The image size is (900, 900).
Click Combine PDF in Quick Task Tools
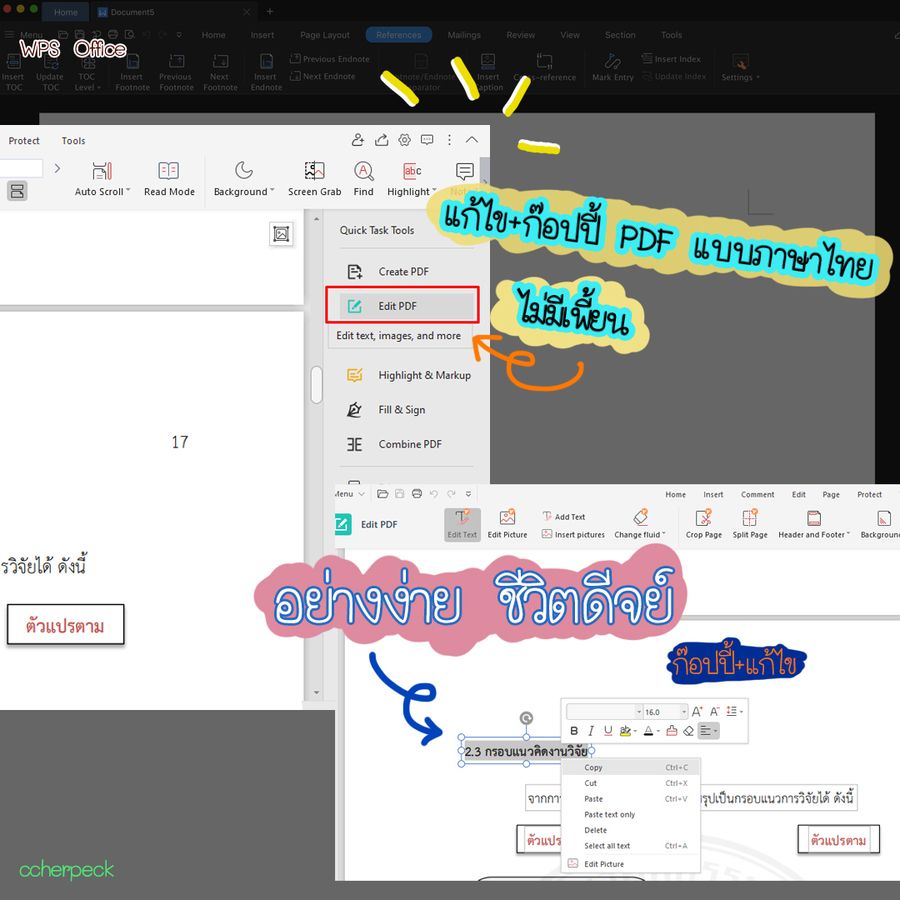[x=394, y=444]
